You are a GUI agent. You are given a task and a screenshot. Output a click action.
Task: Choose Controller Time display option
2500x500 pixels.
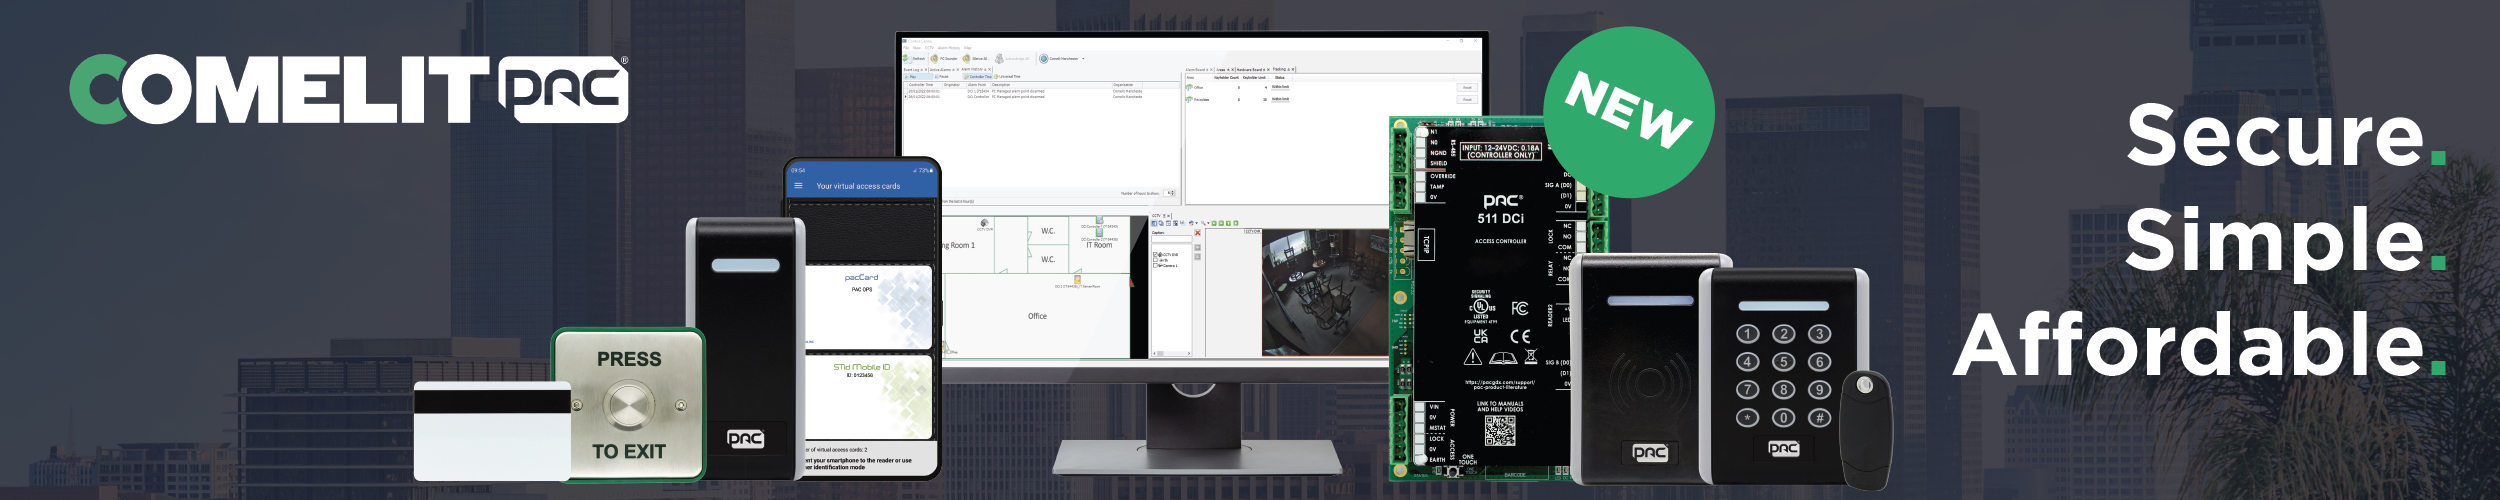tap(977, 77)
